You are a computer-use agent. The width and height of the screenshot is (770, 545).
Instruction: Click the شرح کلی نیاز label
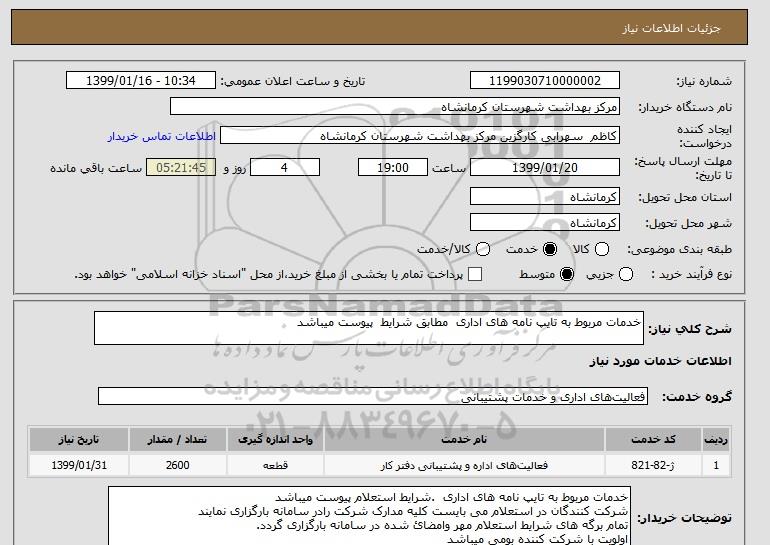click(690, 328)
